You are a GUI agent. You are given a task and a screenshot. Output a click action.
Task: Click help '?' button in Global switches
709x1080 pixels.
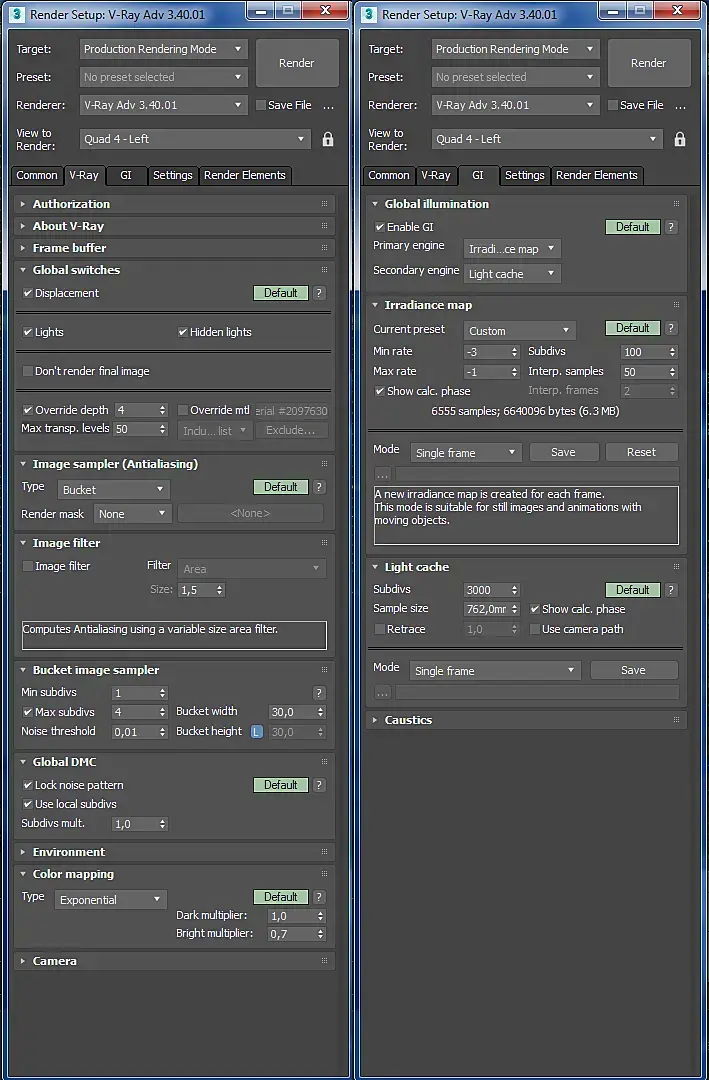[319, 293]
